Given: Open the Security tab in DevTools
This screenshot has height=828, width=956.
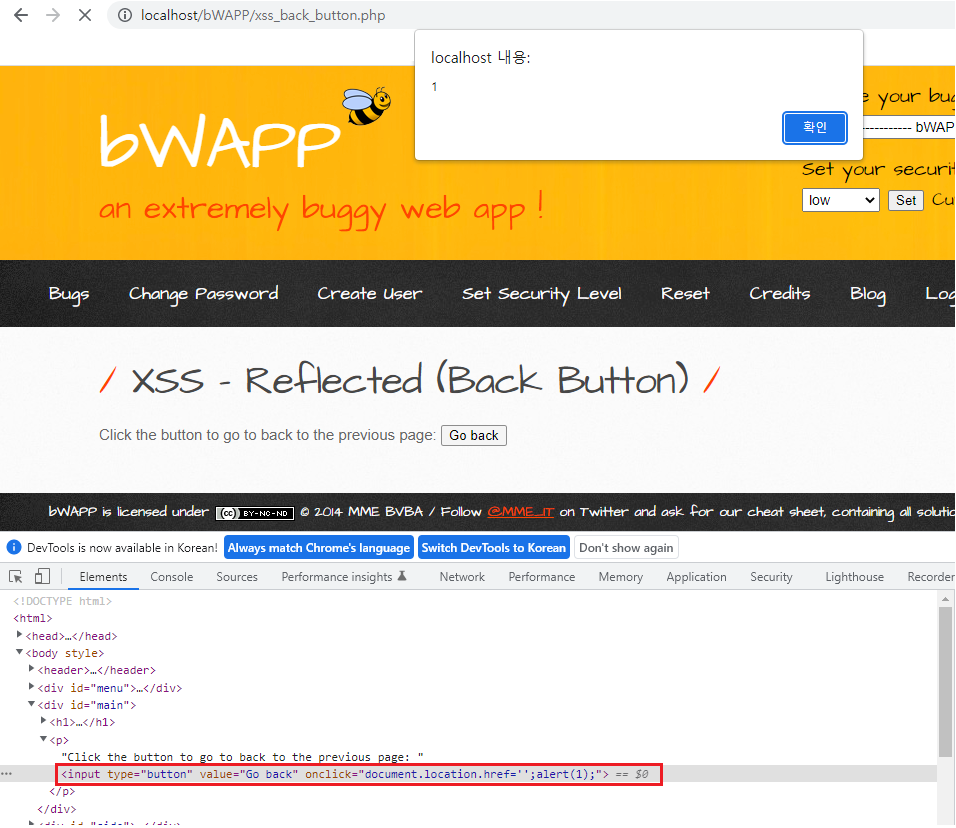Looking at the screenshot, I should coord(771,577).
